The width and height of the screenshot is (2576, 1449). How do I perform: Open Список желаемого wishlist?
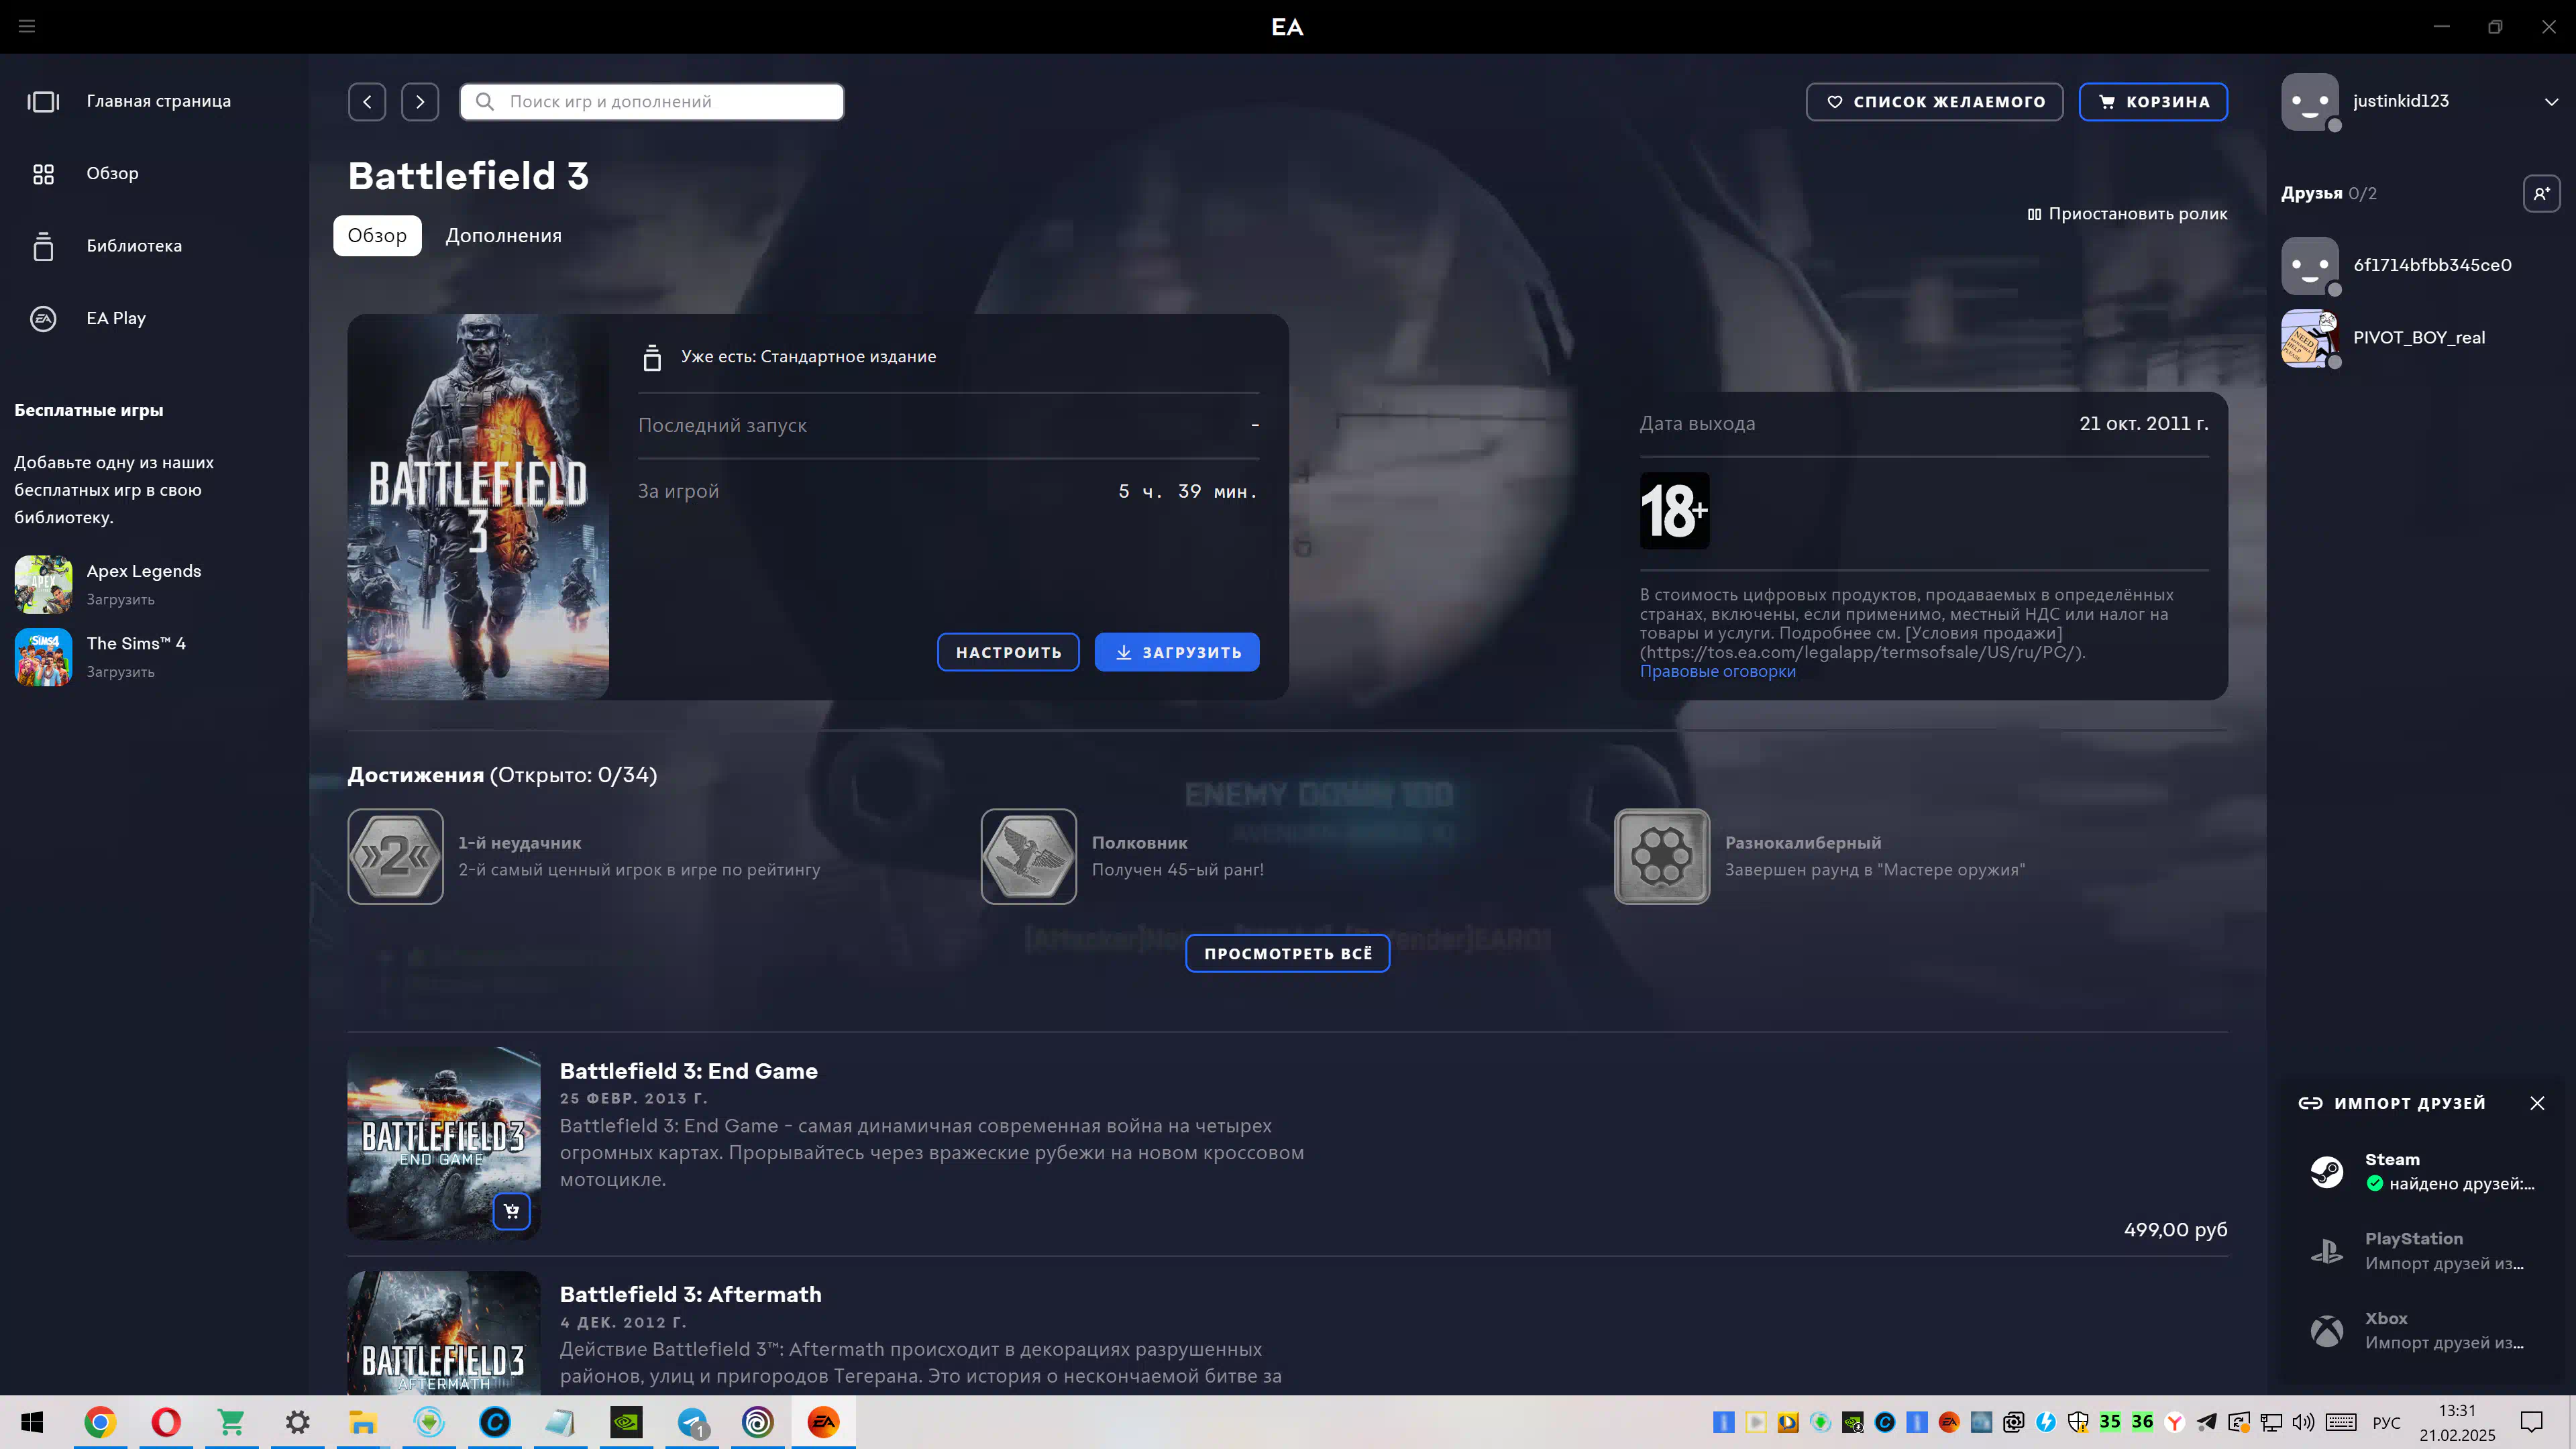point(1934,101)
